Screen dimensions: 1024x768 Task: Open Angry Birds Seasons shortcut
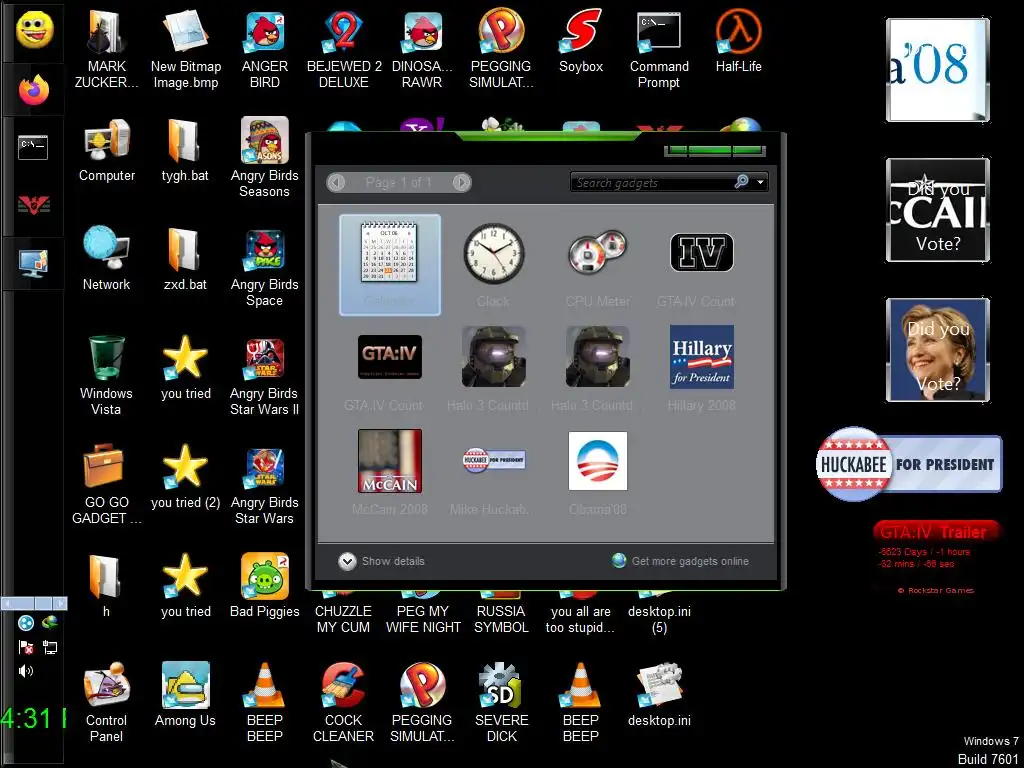[264, 157]
